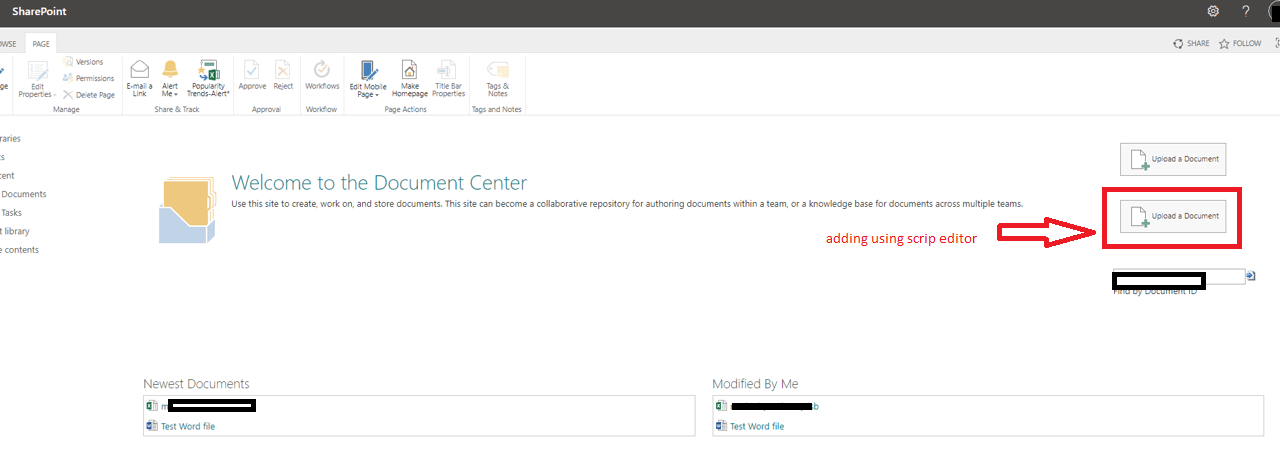The width and height of the screenshot is (1280, 470).
Task: Set page with Make Homepage
Action: tap(410, 78)
